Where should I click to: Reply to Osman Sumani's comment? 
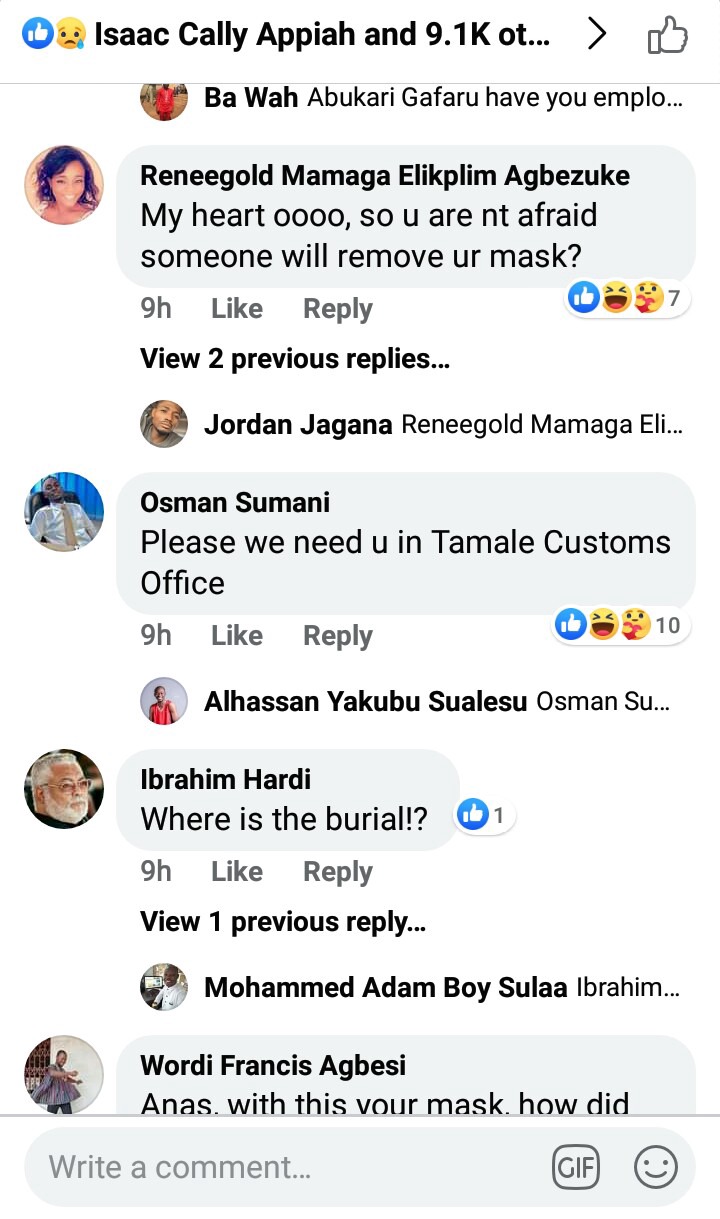tap(338, 635)
